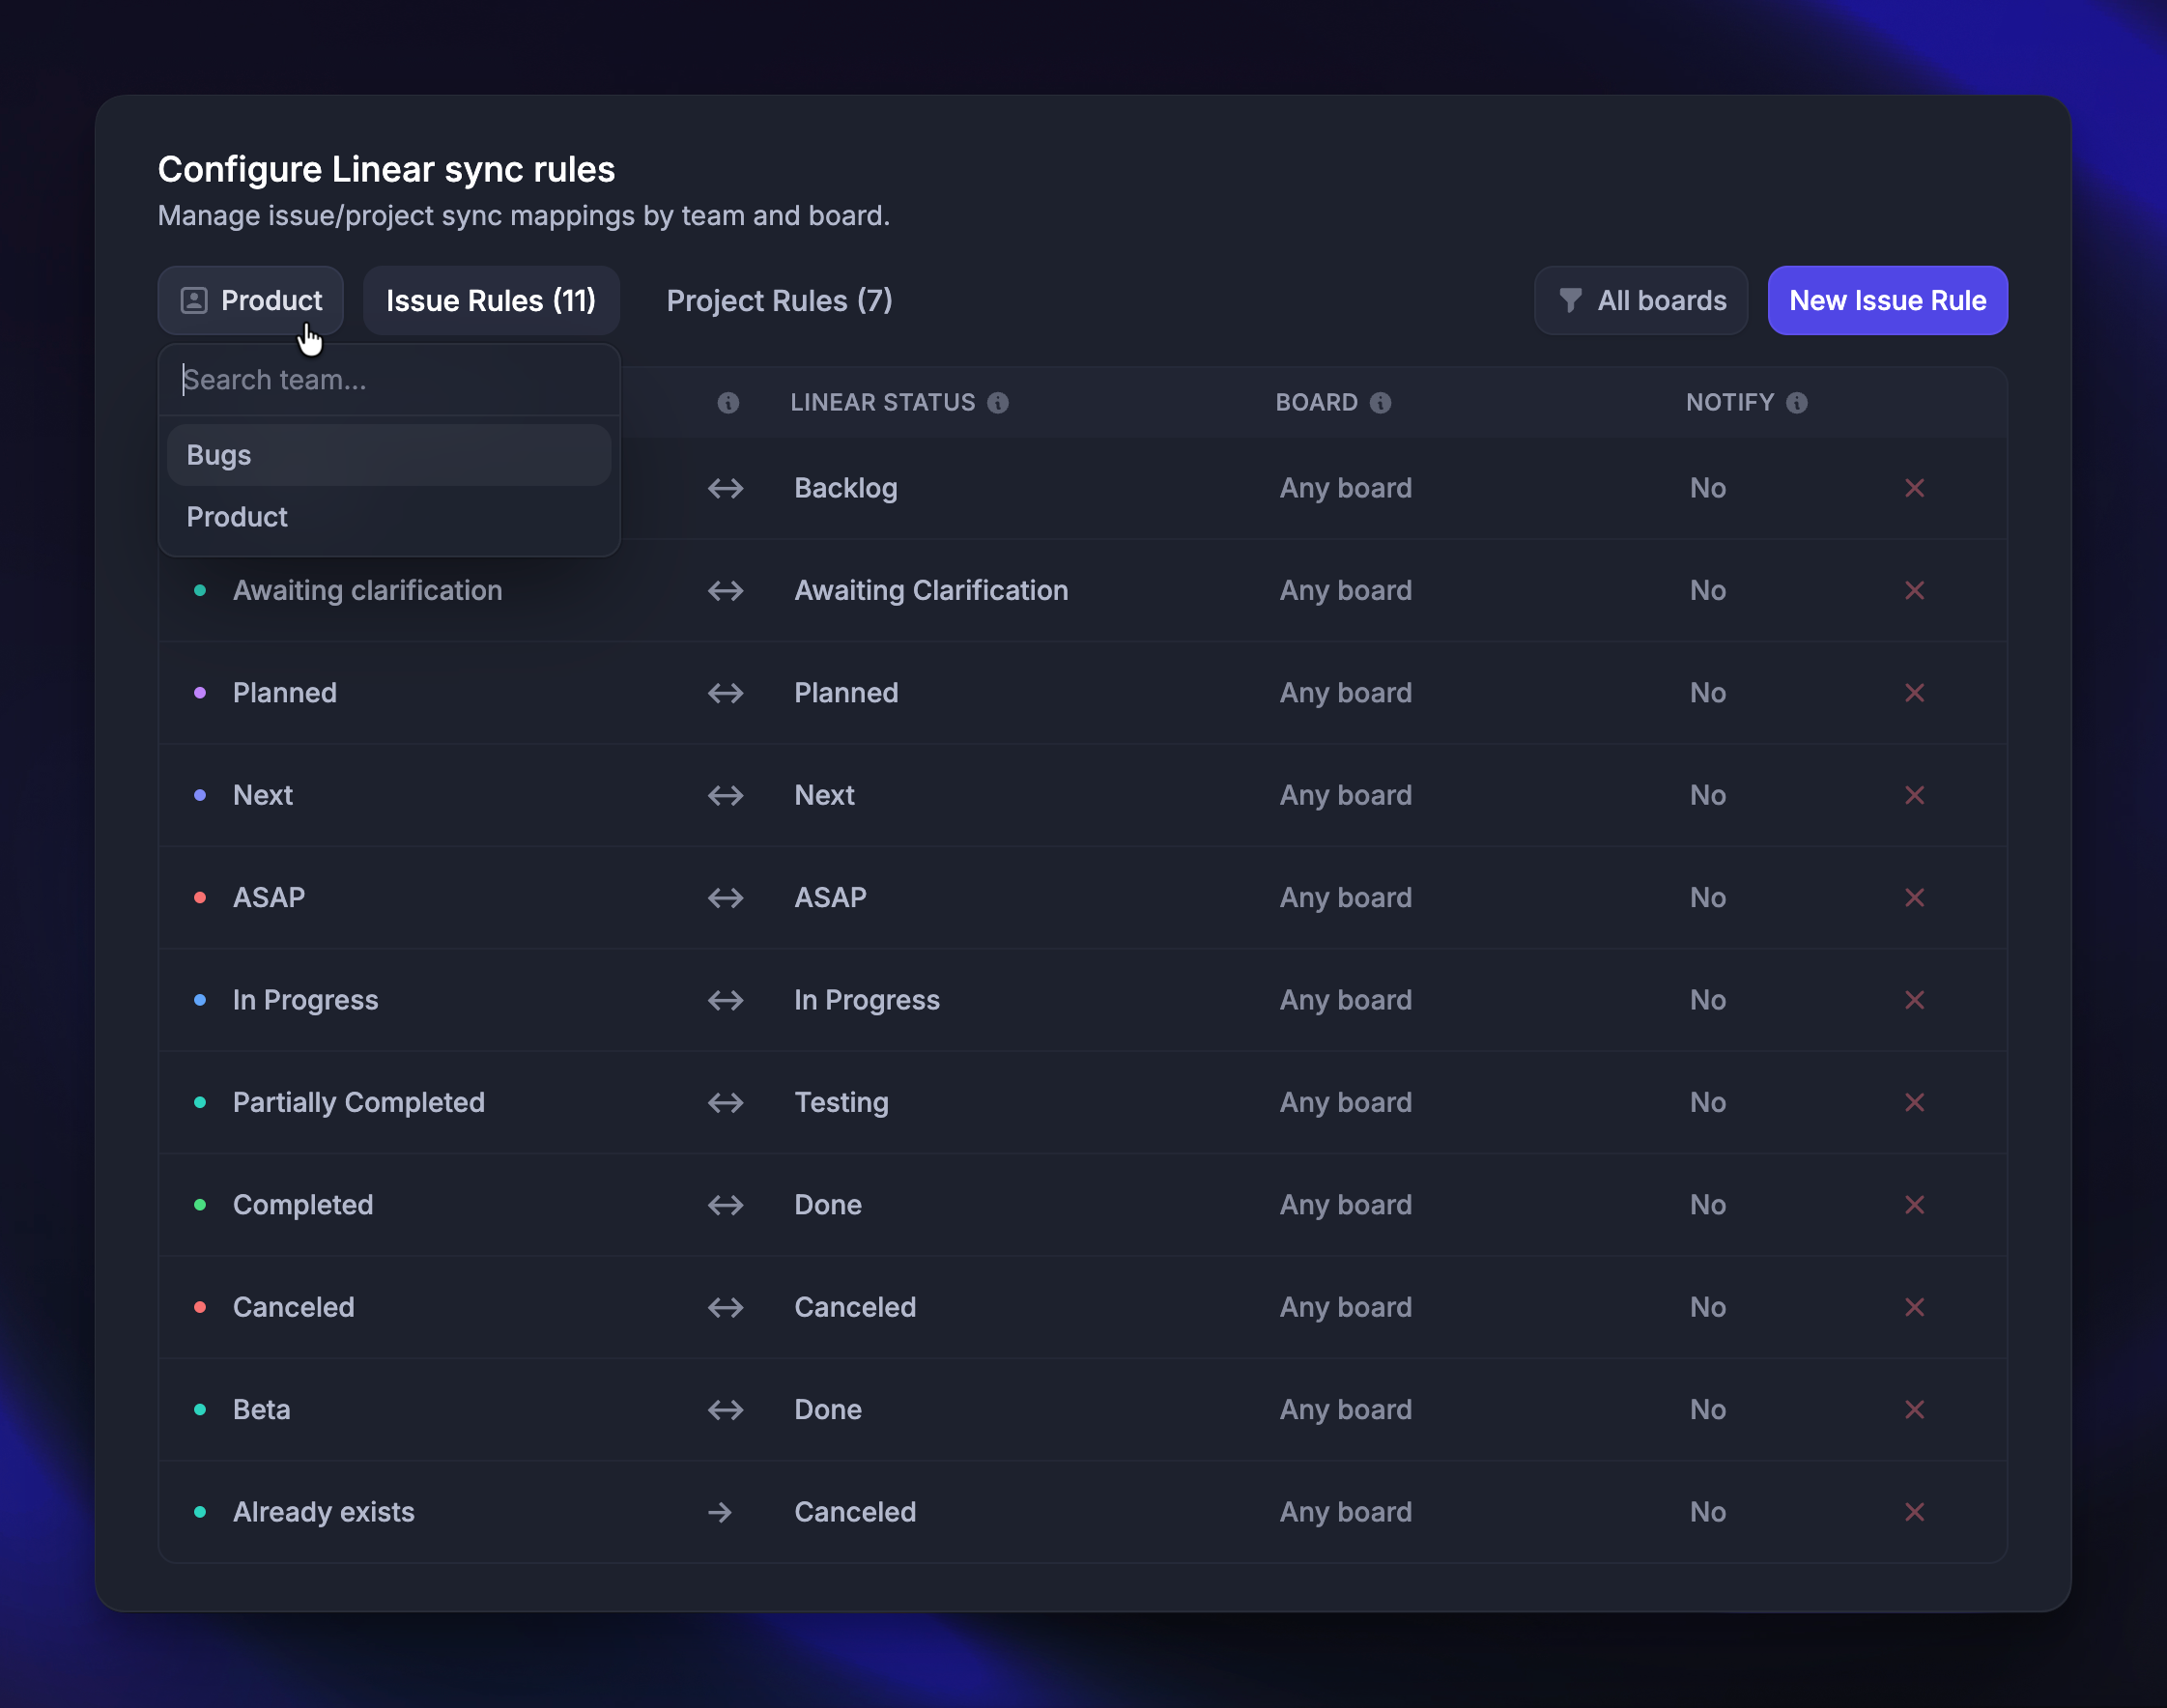2167x1708 pixels.
Task: Toggle Notify value for In Progress rule
Action: tap(1707, 1000)
